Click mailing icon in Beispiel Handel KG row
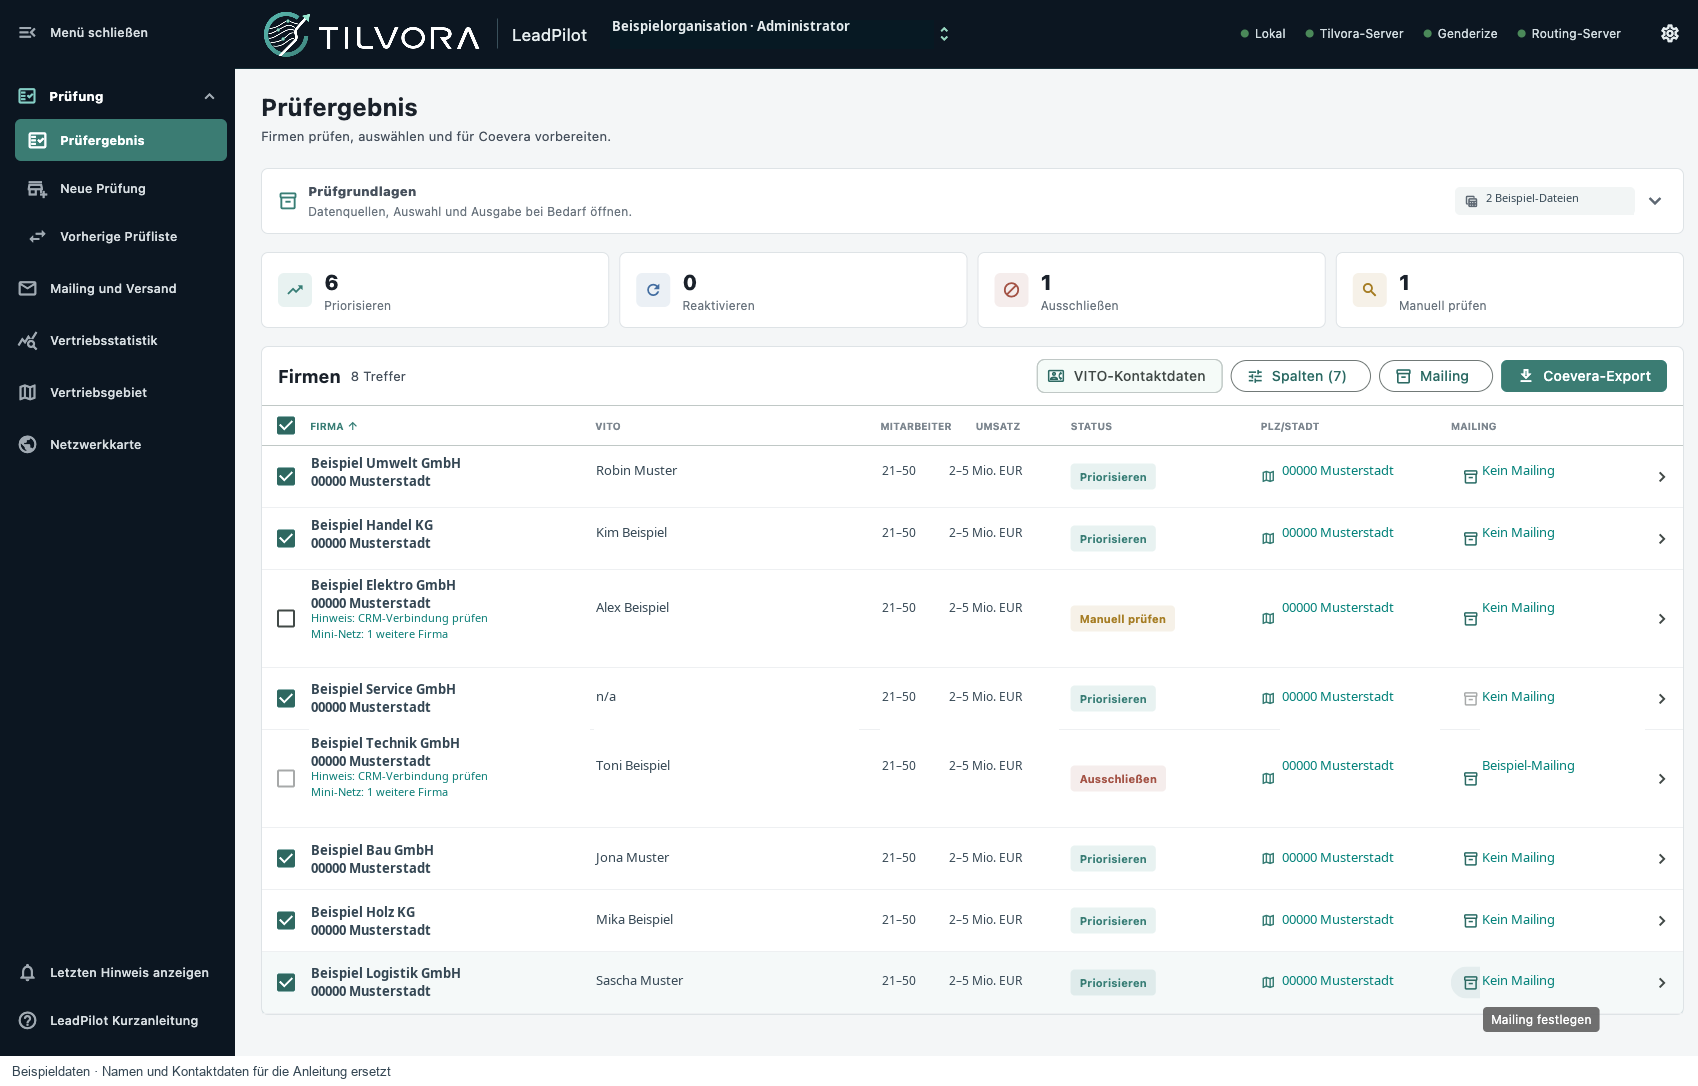Image resolution: width=1698 pixels, height=1086 pixels. point(1470,539)
